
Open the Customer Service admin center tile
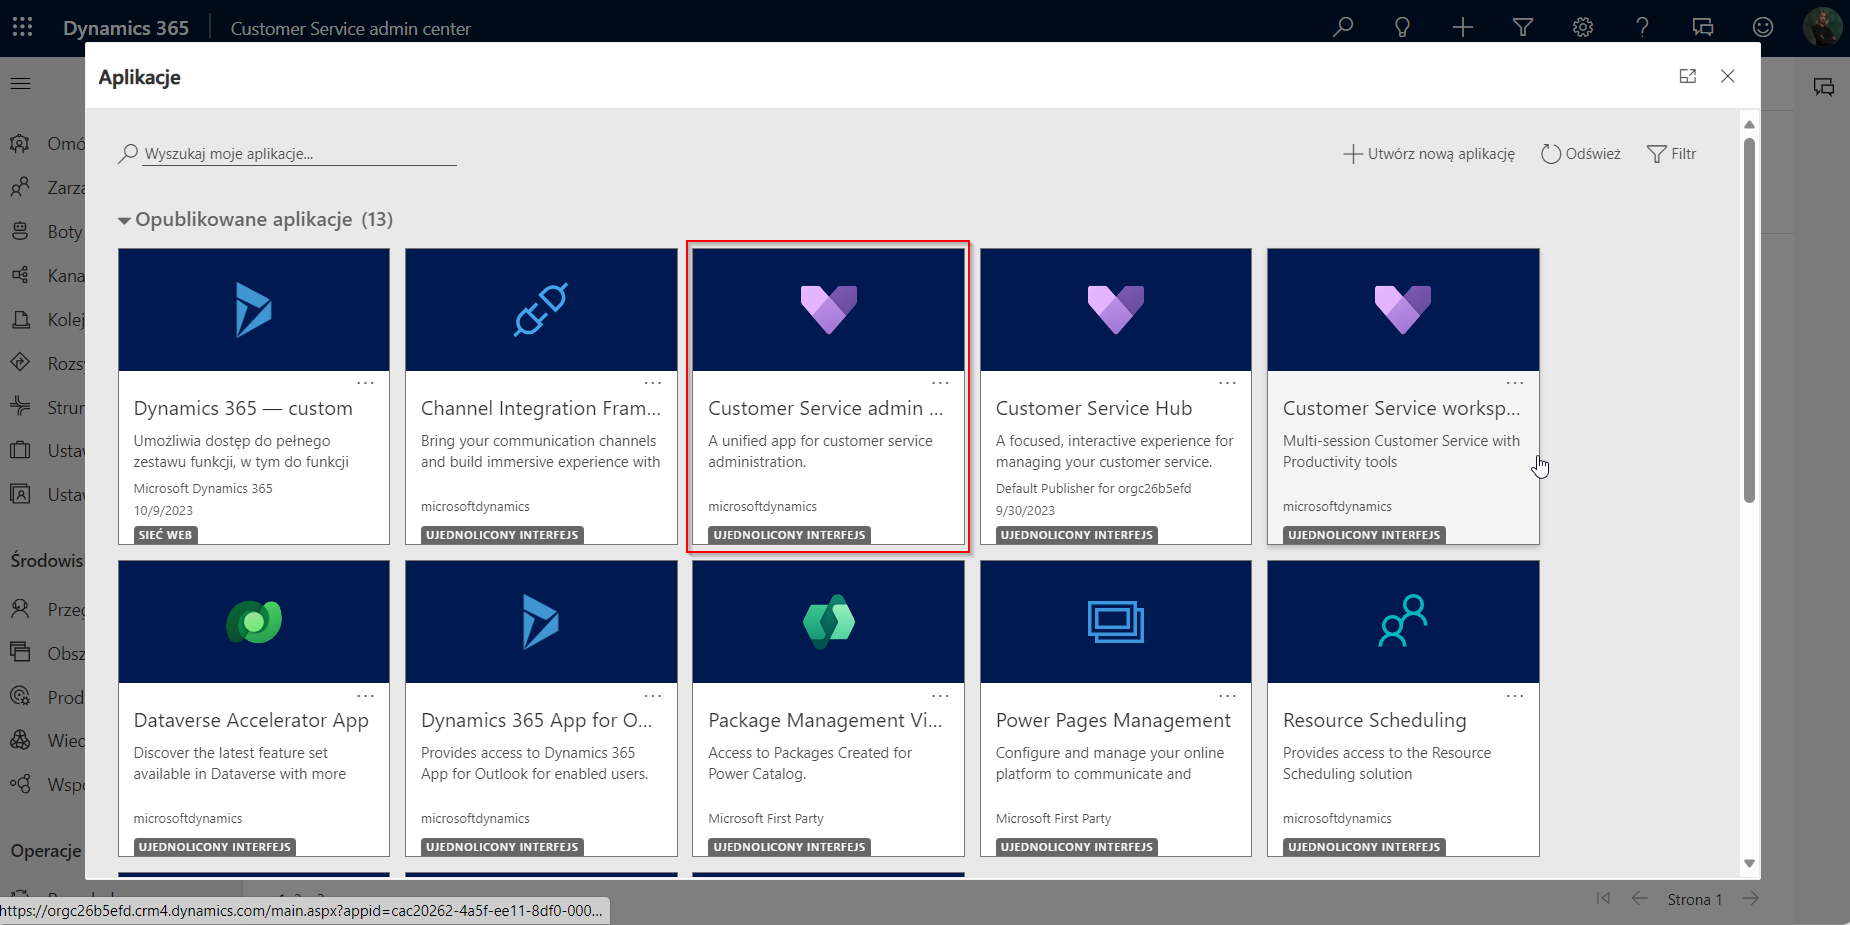pos(828,396)
